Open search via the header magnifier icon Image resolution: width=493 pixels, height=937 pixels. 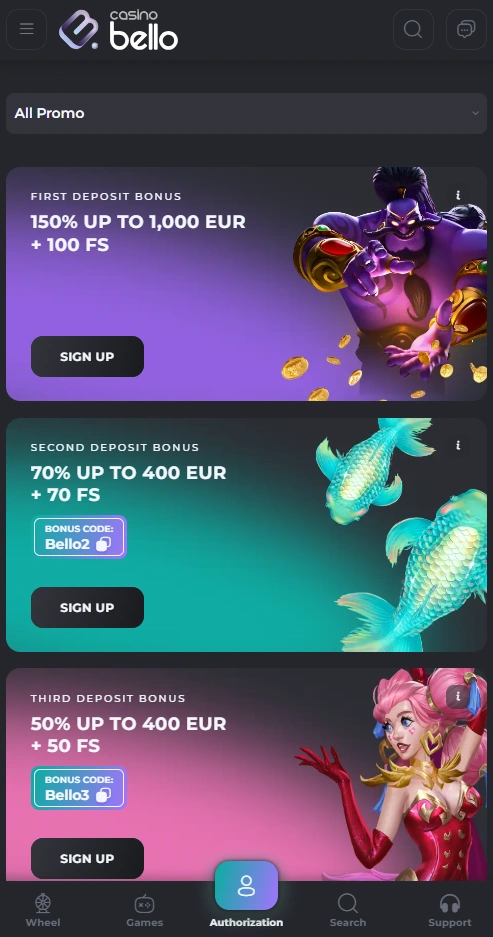(x=413, y=29)
